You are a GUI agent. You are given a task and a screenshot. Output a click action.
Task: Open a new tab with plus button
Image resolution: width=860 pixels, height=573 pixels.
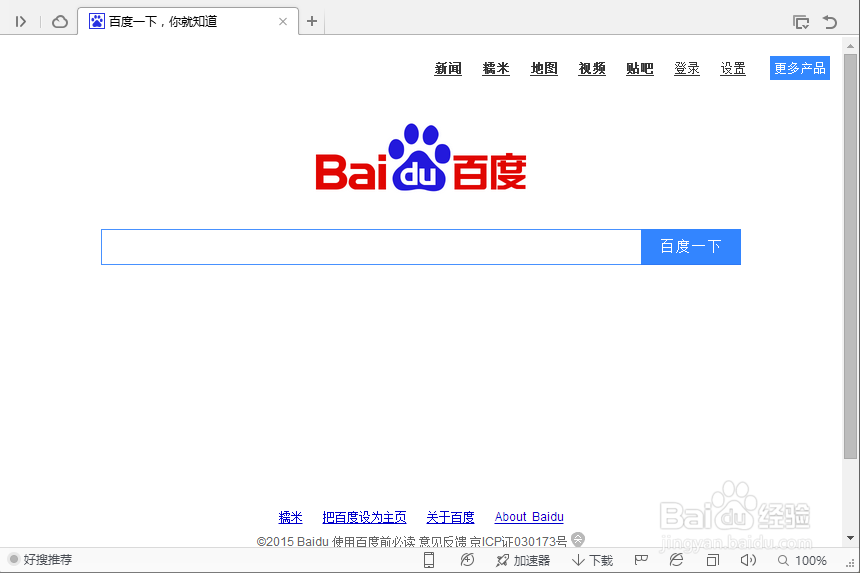(312, 21)
